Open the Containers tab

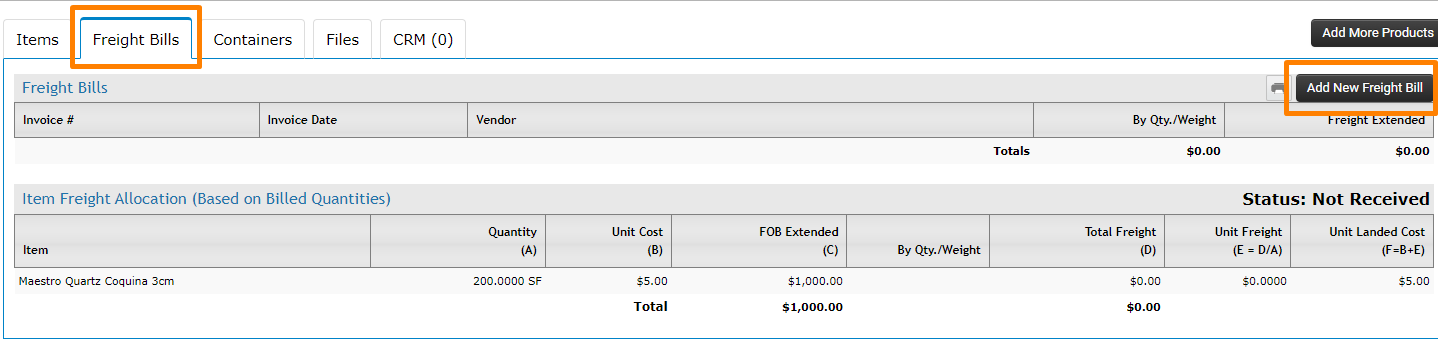pos(253,40)
